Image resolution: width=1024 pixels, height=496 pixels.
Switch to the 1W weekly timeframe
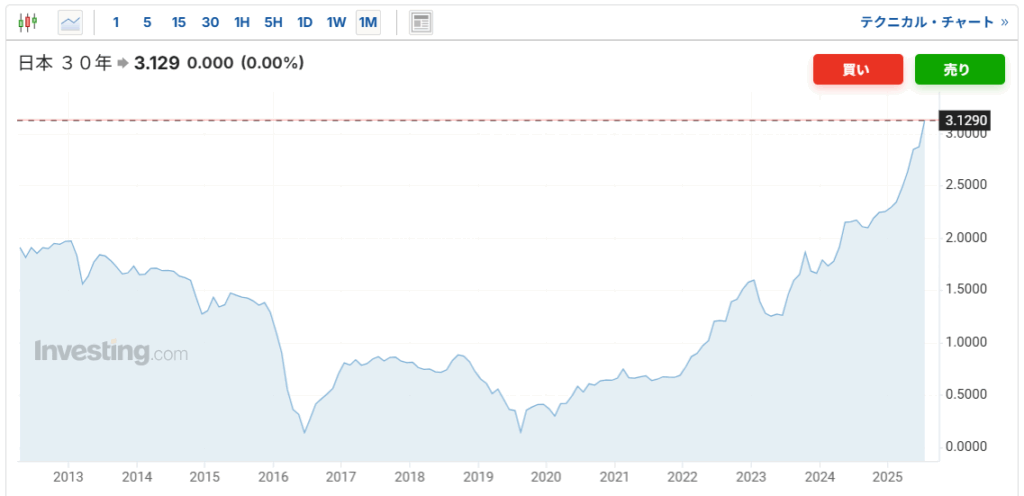pos(336,22)
